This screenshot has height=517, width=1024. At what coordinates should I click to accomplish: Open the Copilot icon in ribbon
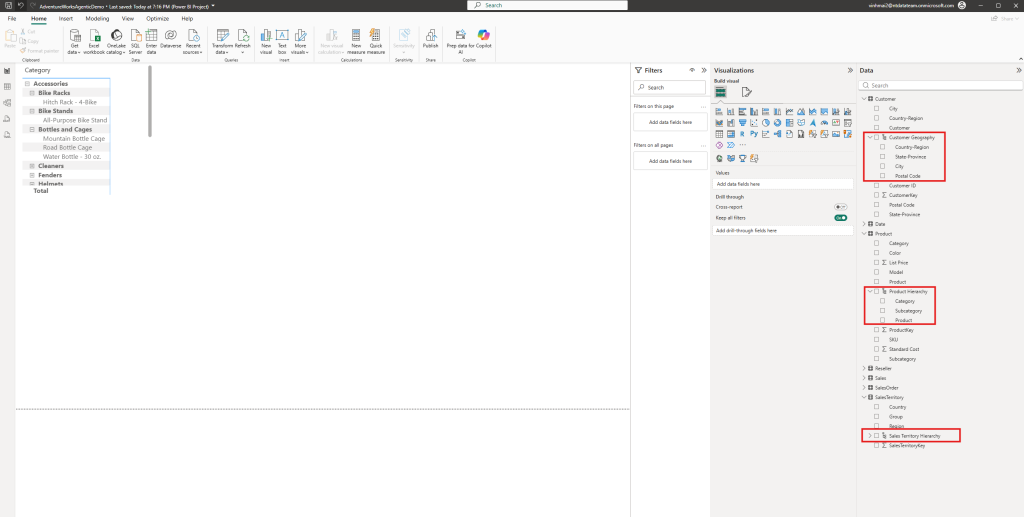click(483, 36)
